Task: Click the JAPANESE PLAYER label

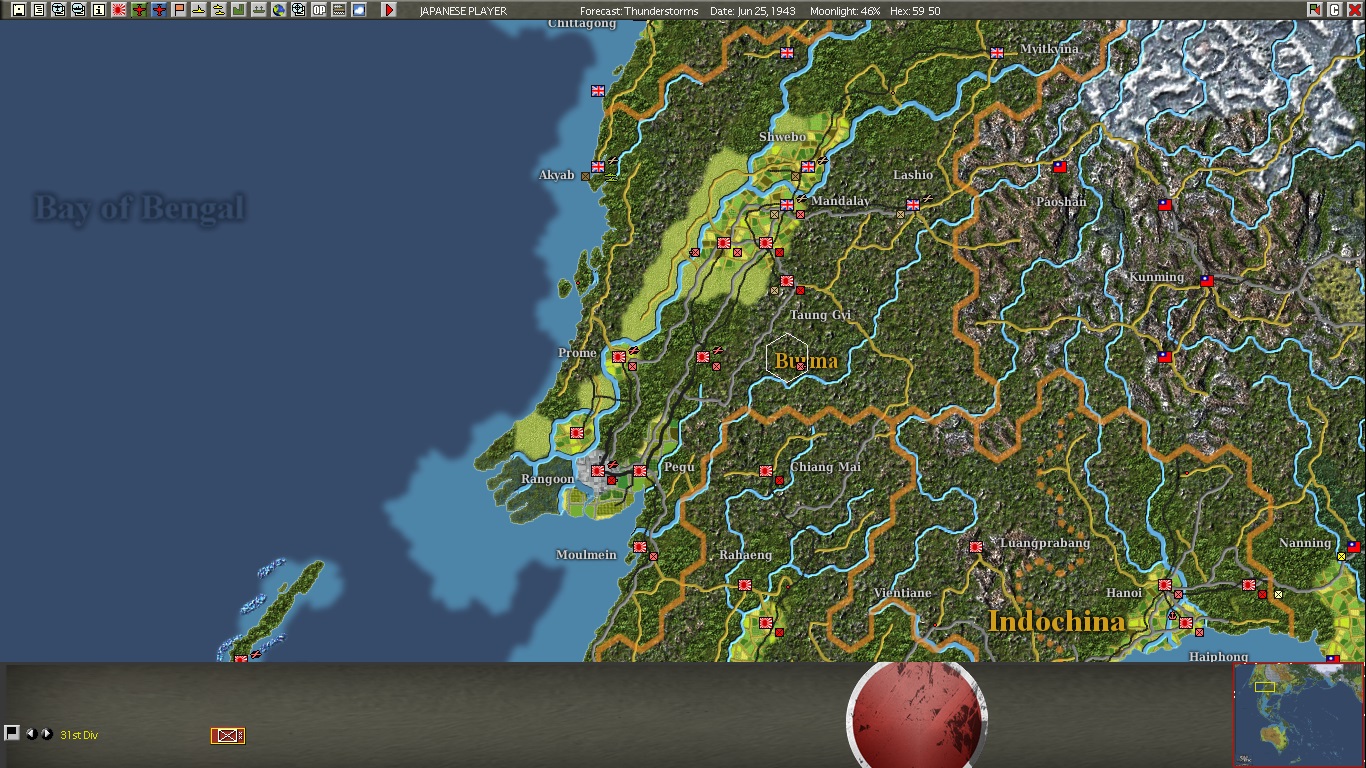Action: 463,11
